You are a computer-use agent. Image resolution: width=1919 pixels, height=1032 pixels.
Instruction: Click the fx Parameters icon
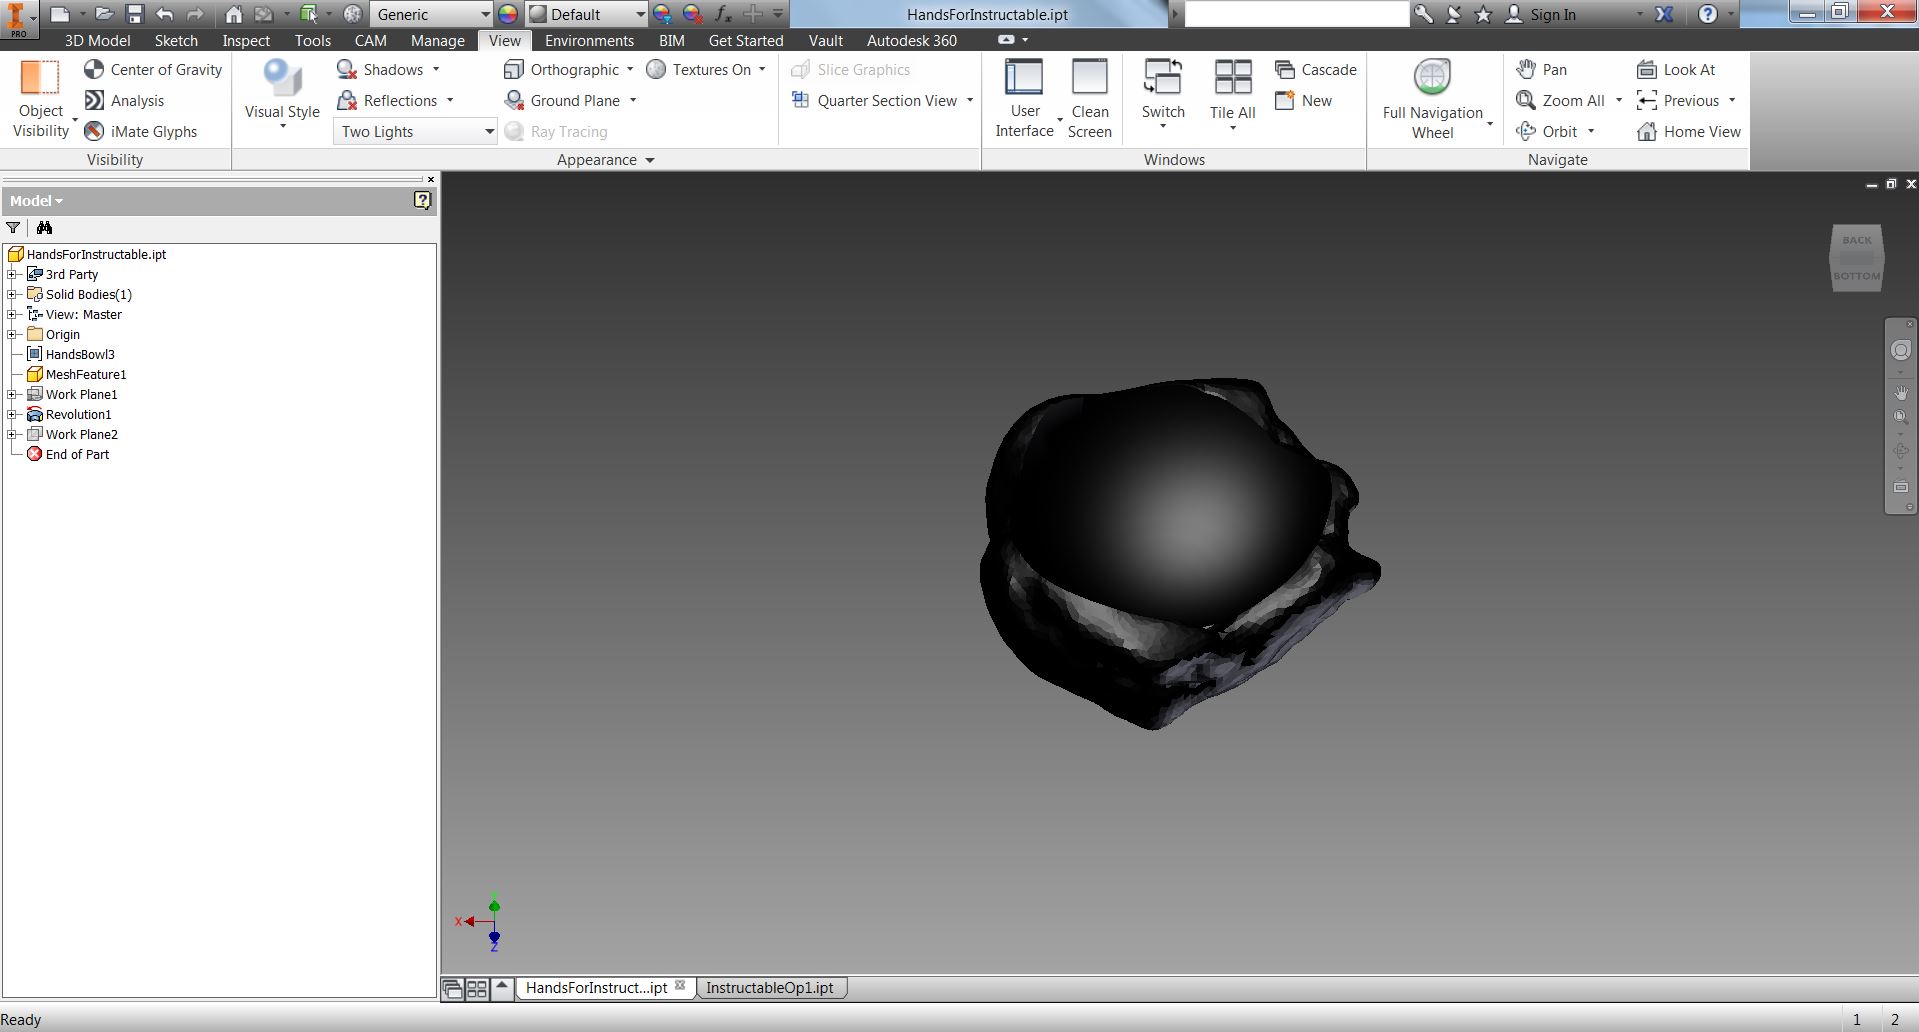723,14
